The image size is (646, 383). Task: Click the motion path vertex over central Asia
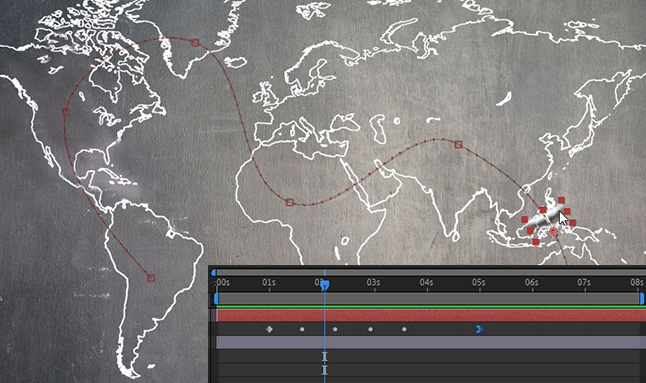point(458,144)
